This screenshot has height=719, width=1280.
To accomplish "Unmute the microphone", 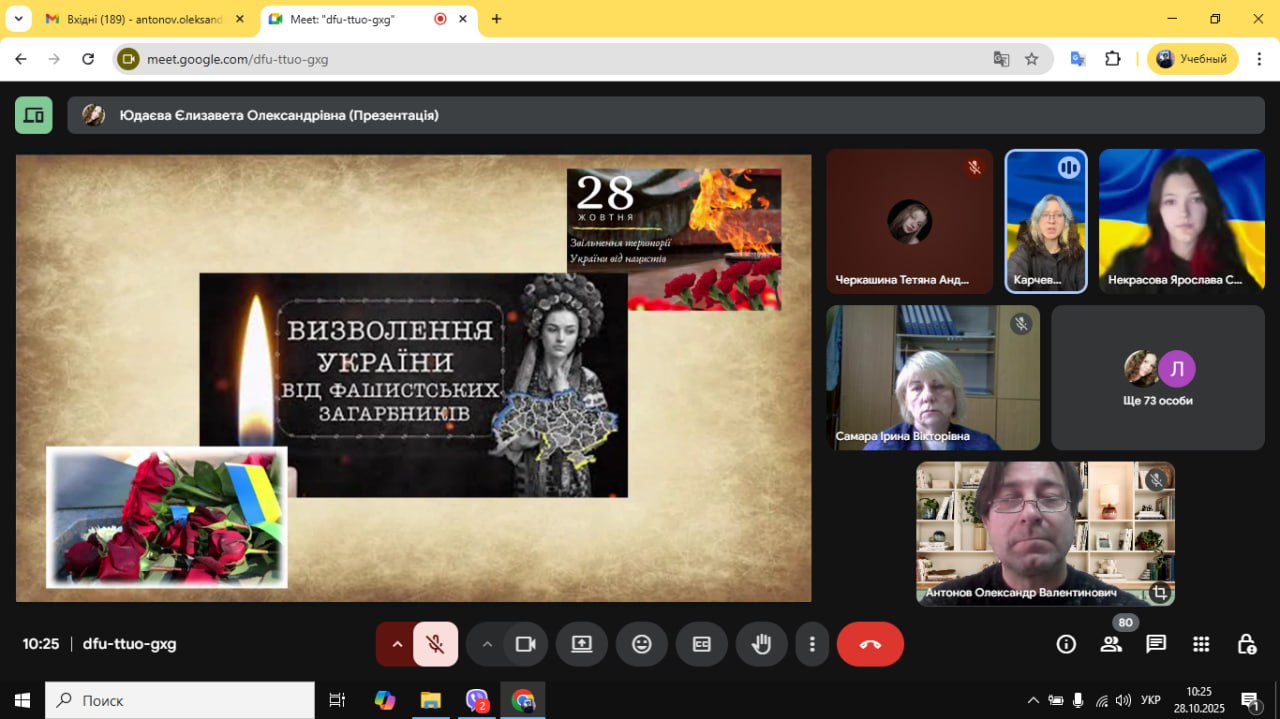I will tap(435, 644).
